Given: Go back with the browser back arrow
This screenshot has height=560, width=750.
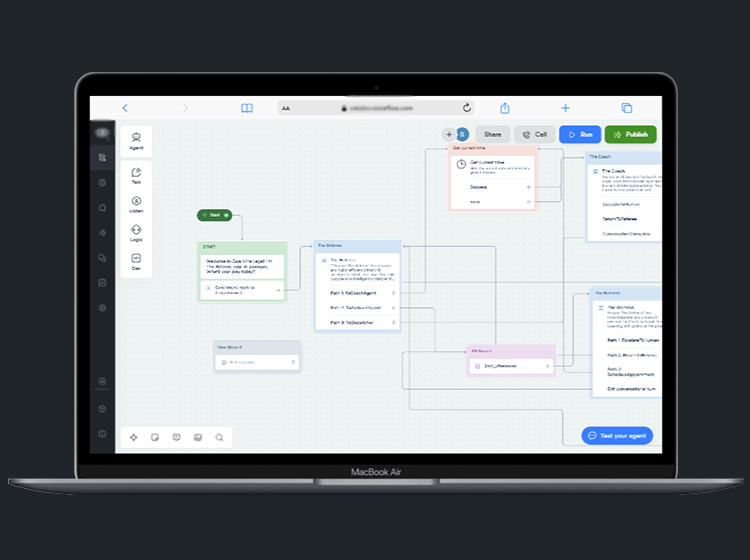Looking at the screenshot, I should pos(125,108).
